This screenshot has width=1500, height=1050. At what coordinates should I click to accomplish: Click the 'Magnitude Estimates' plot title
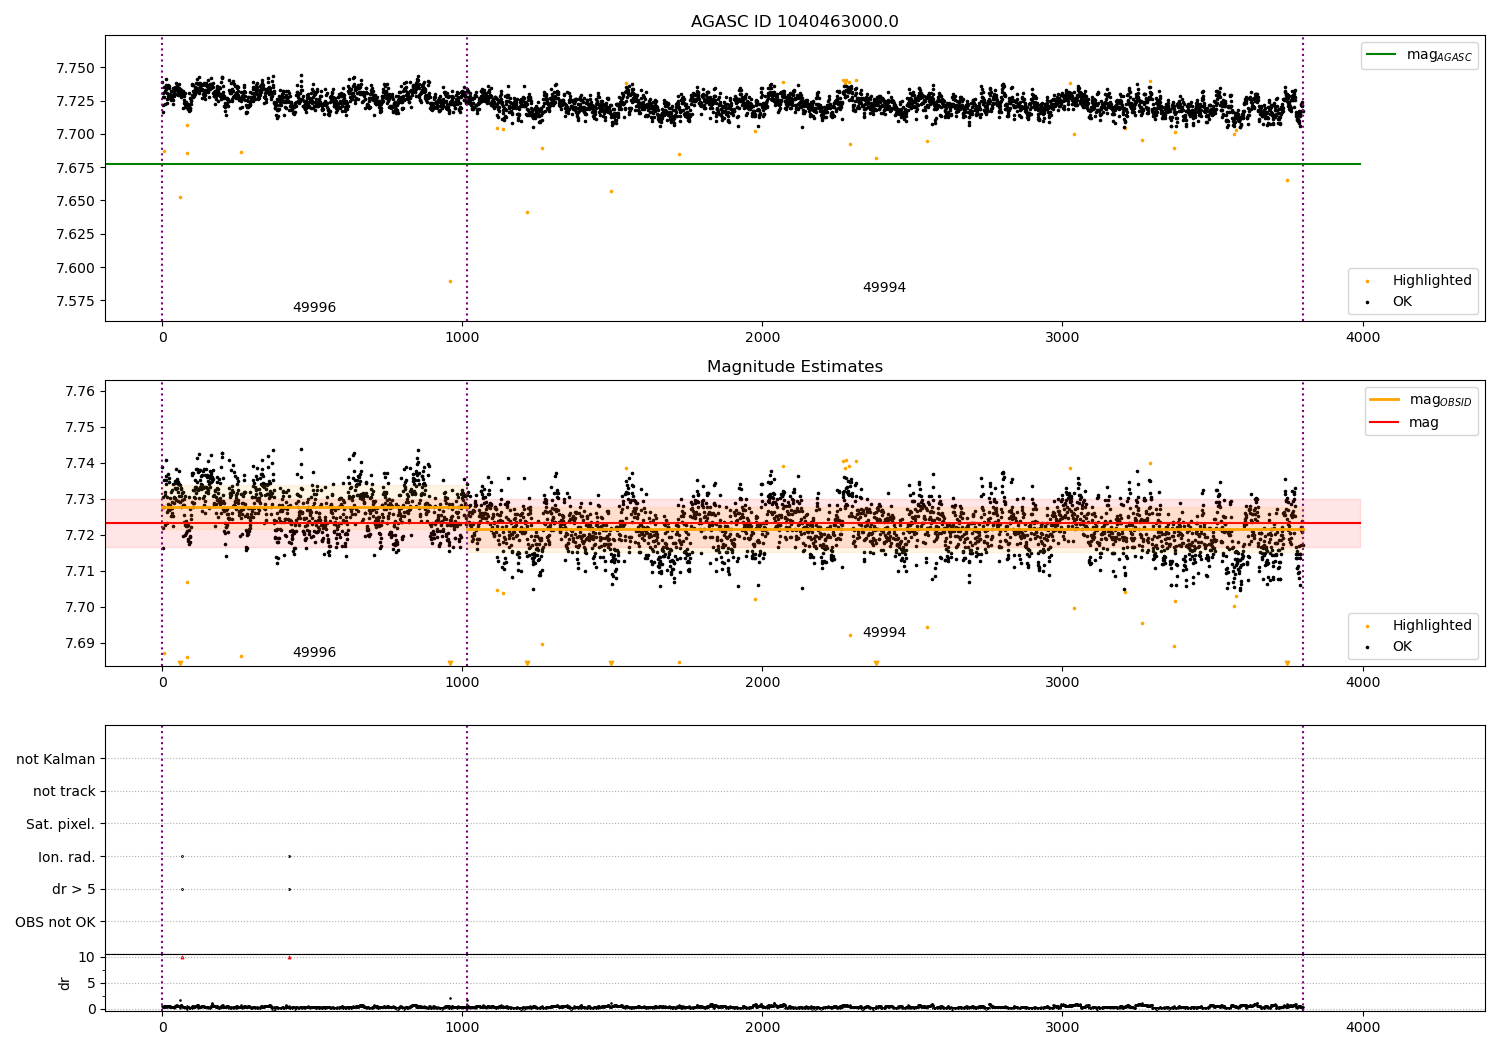tap(794, 367)
